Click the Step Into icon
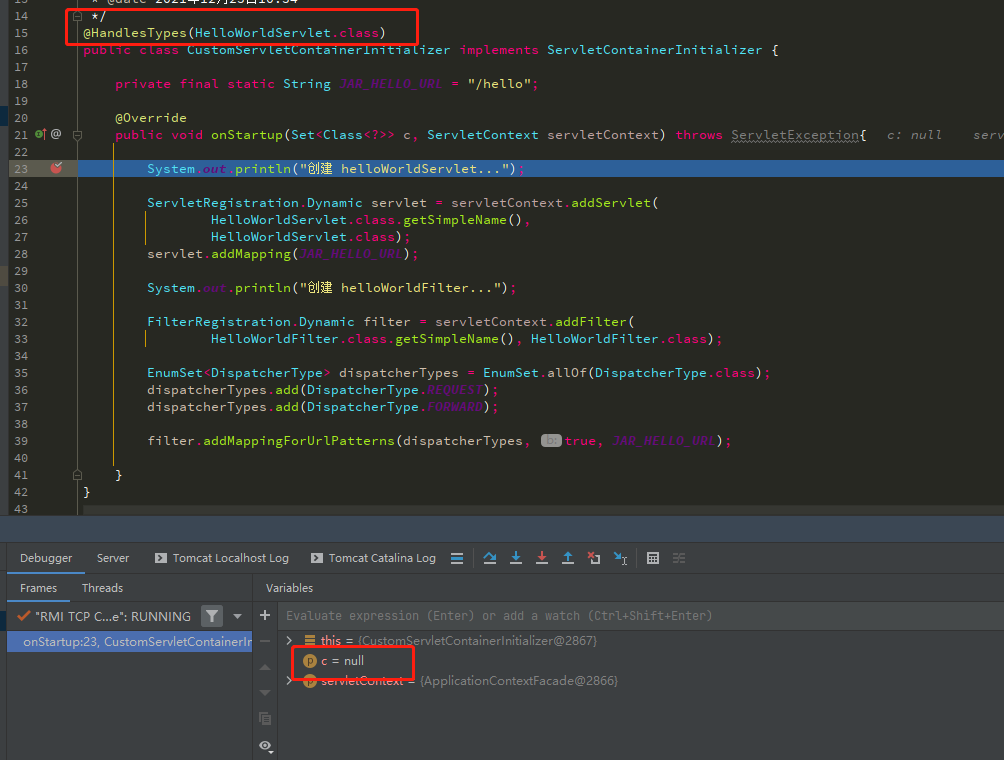This screenshot has height=760, width=1004. [x=515, y=558]
